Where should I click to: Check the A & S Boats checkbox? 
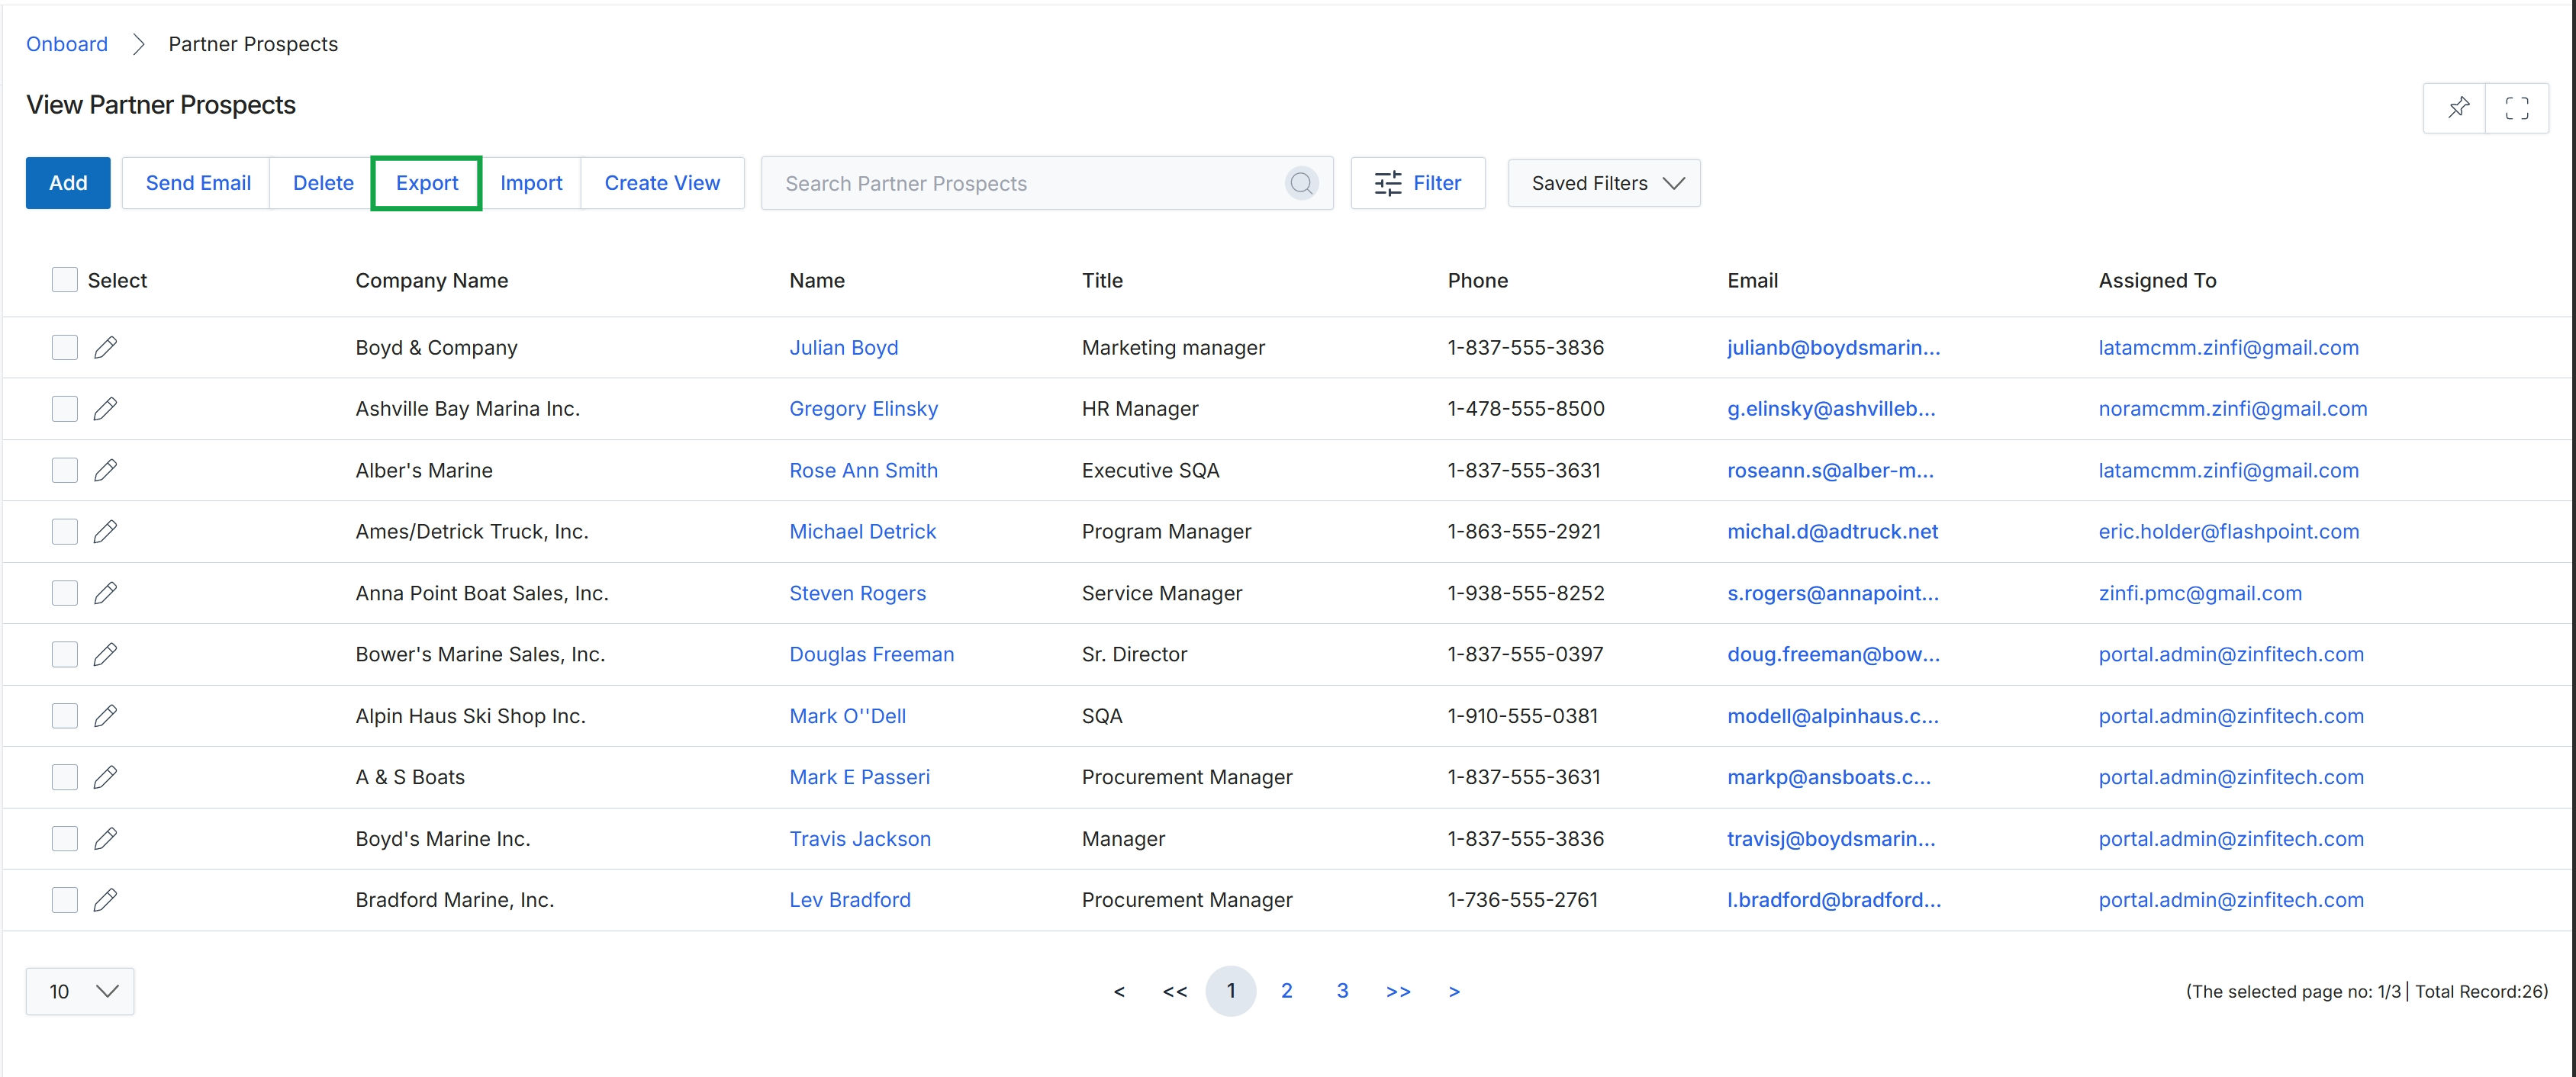[x=64, y=777]
